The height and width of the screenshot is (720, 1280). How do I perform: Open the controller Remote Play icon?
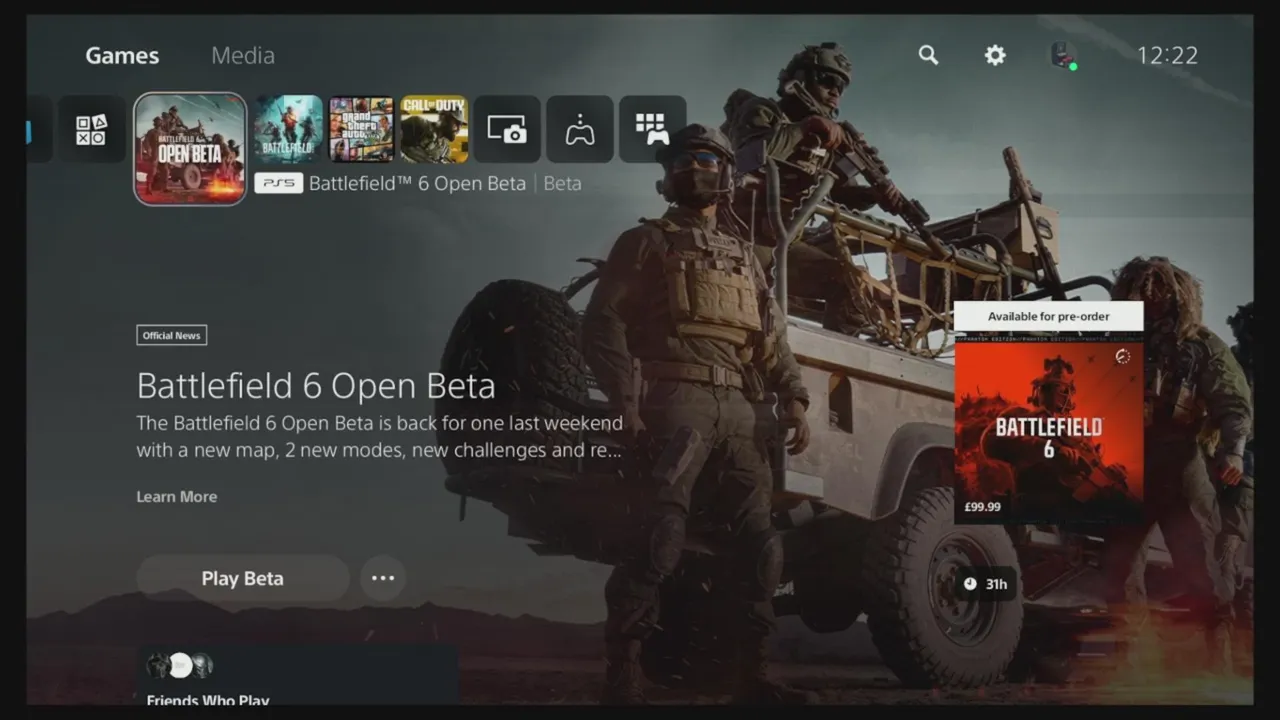580,129
